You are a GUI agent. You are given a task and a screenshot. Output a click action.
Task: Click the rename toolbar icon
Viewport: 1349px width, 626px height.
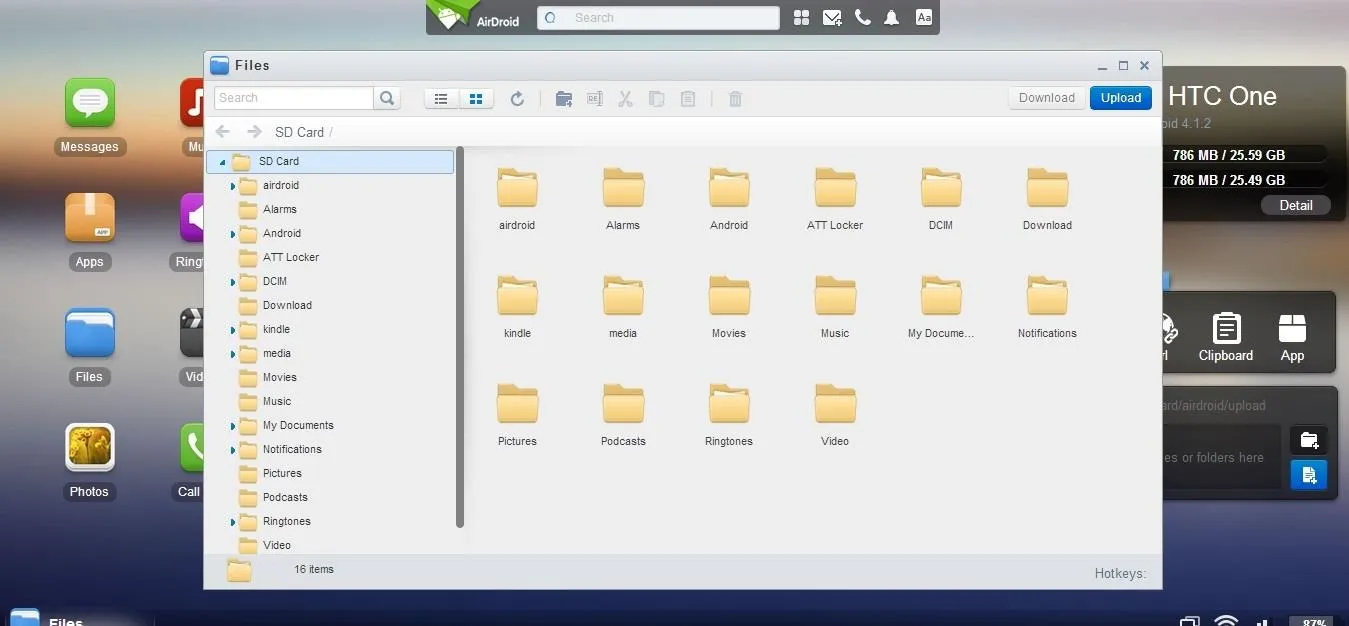point(595,99)
